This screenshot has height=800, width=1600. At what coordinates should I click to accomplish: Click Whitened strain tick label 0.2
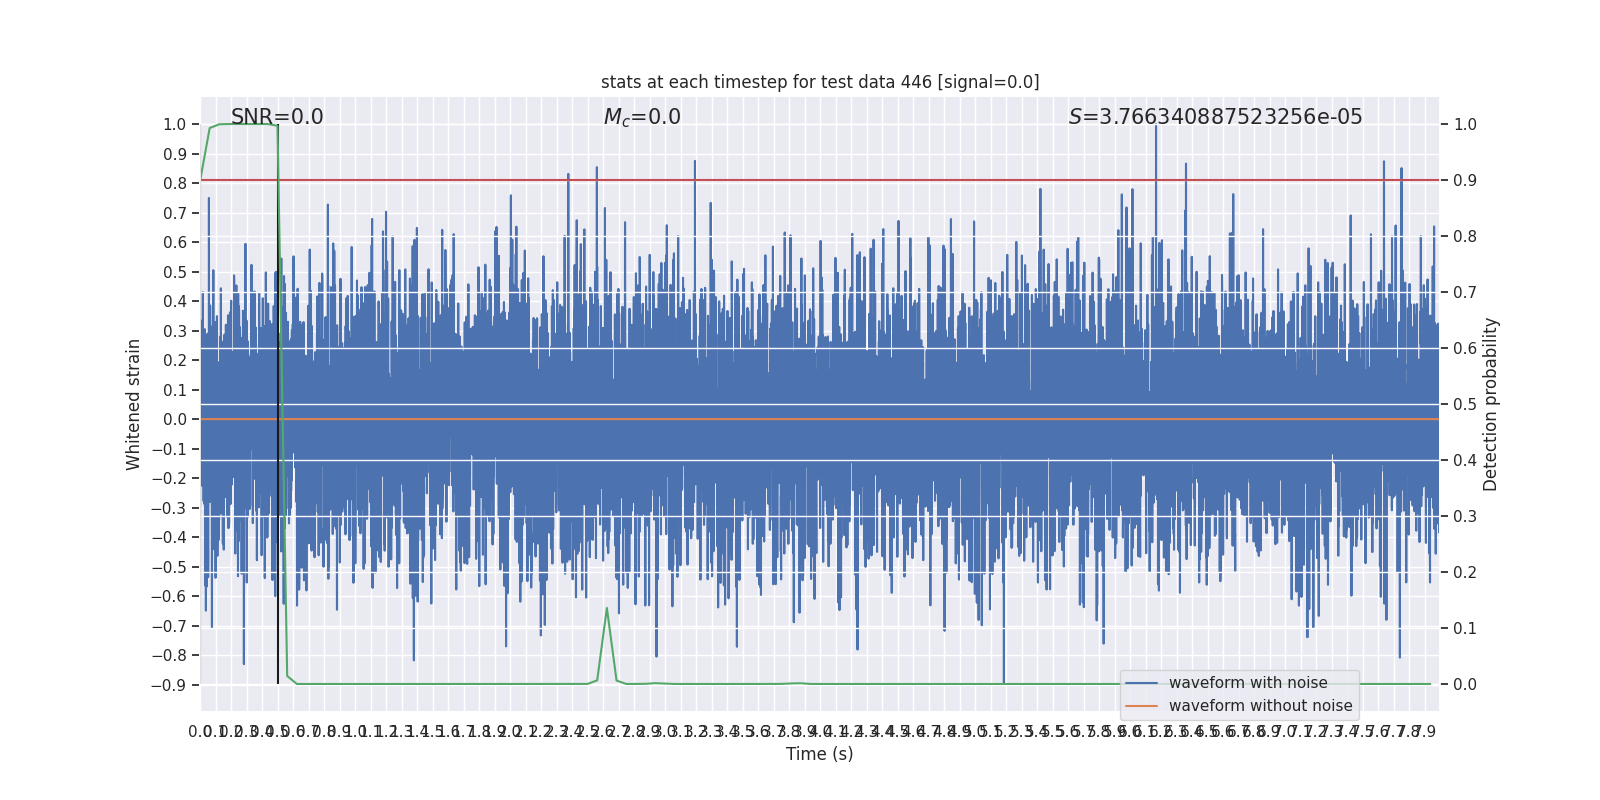175,361
